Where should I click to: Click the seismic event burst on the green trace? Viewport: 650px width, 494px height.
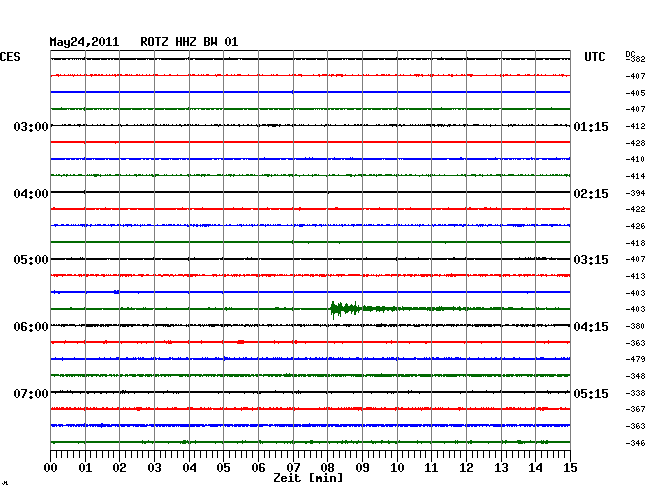345,309
